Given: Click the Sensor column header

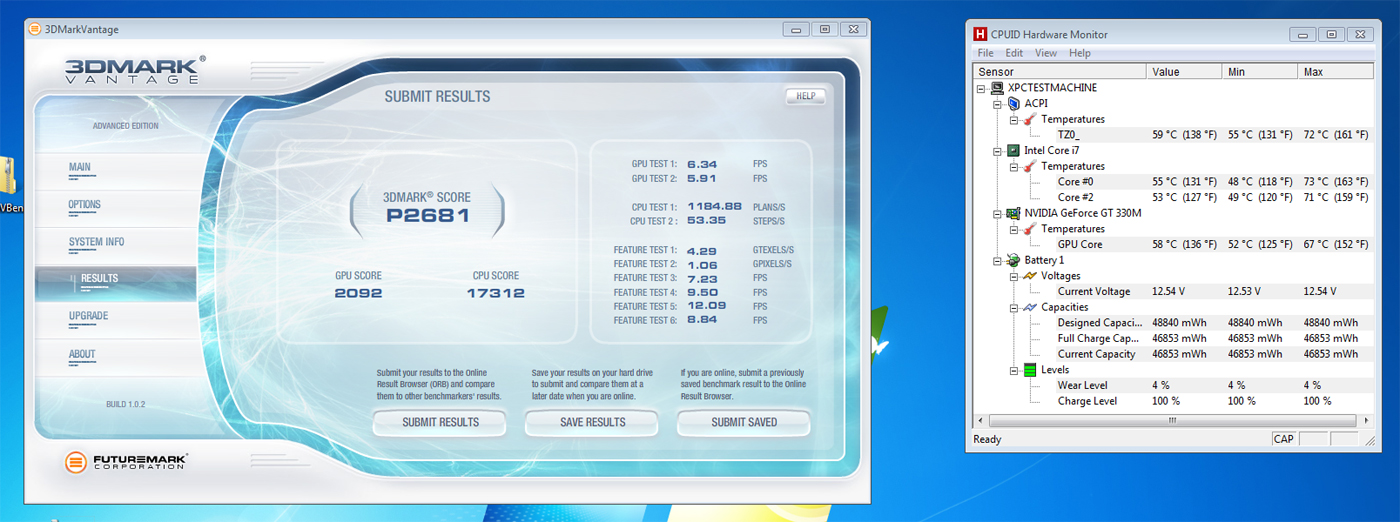Looking at the screenshot, I should coord(1060,72).
